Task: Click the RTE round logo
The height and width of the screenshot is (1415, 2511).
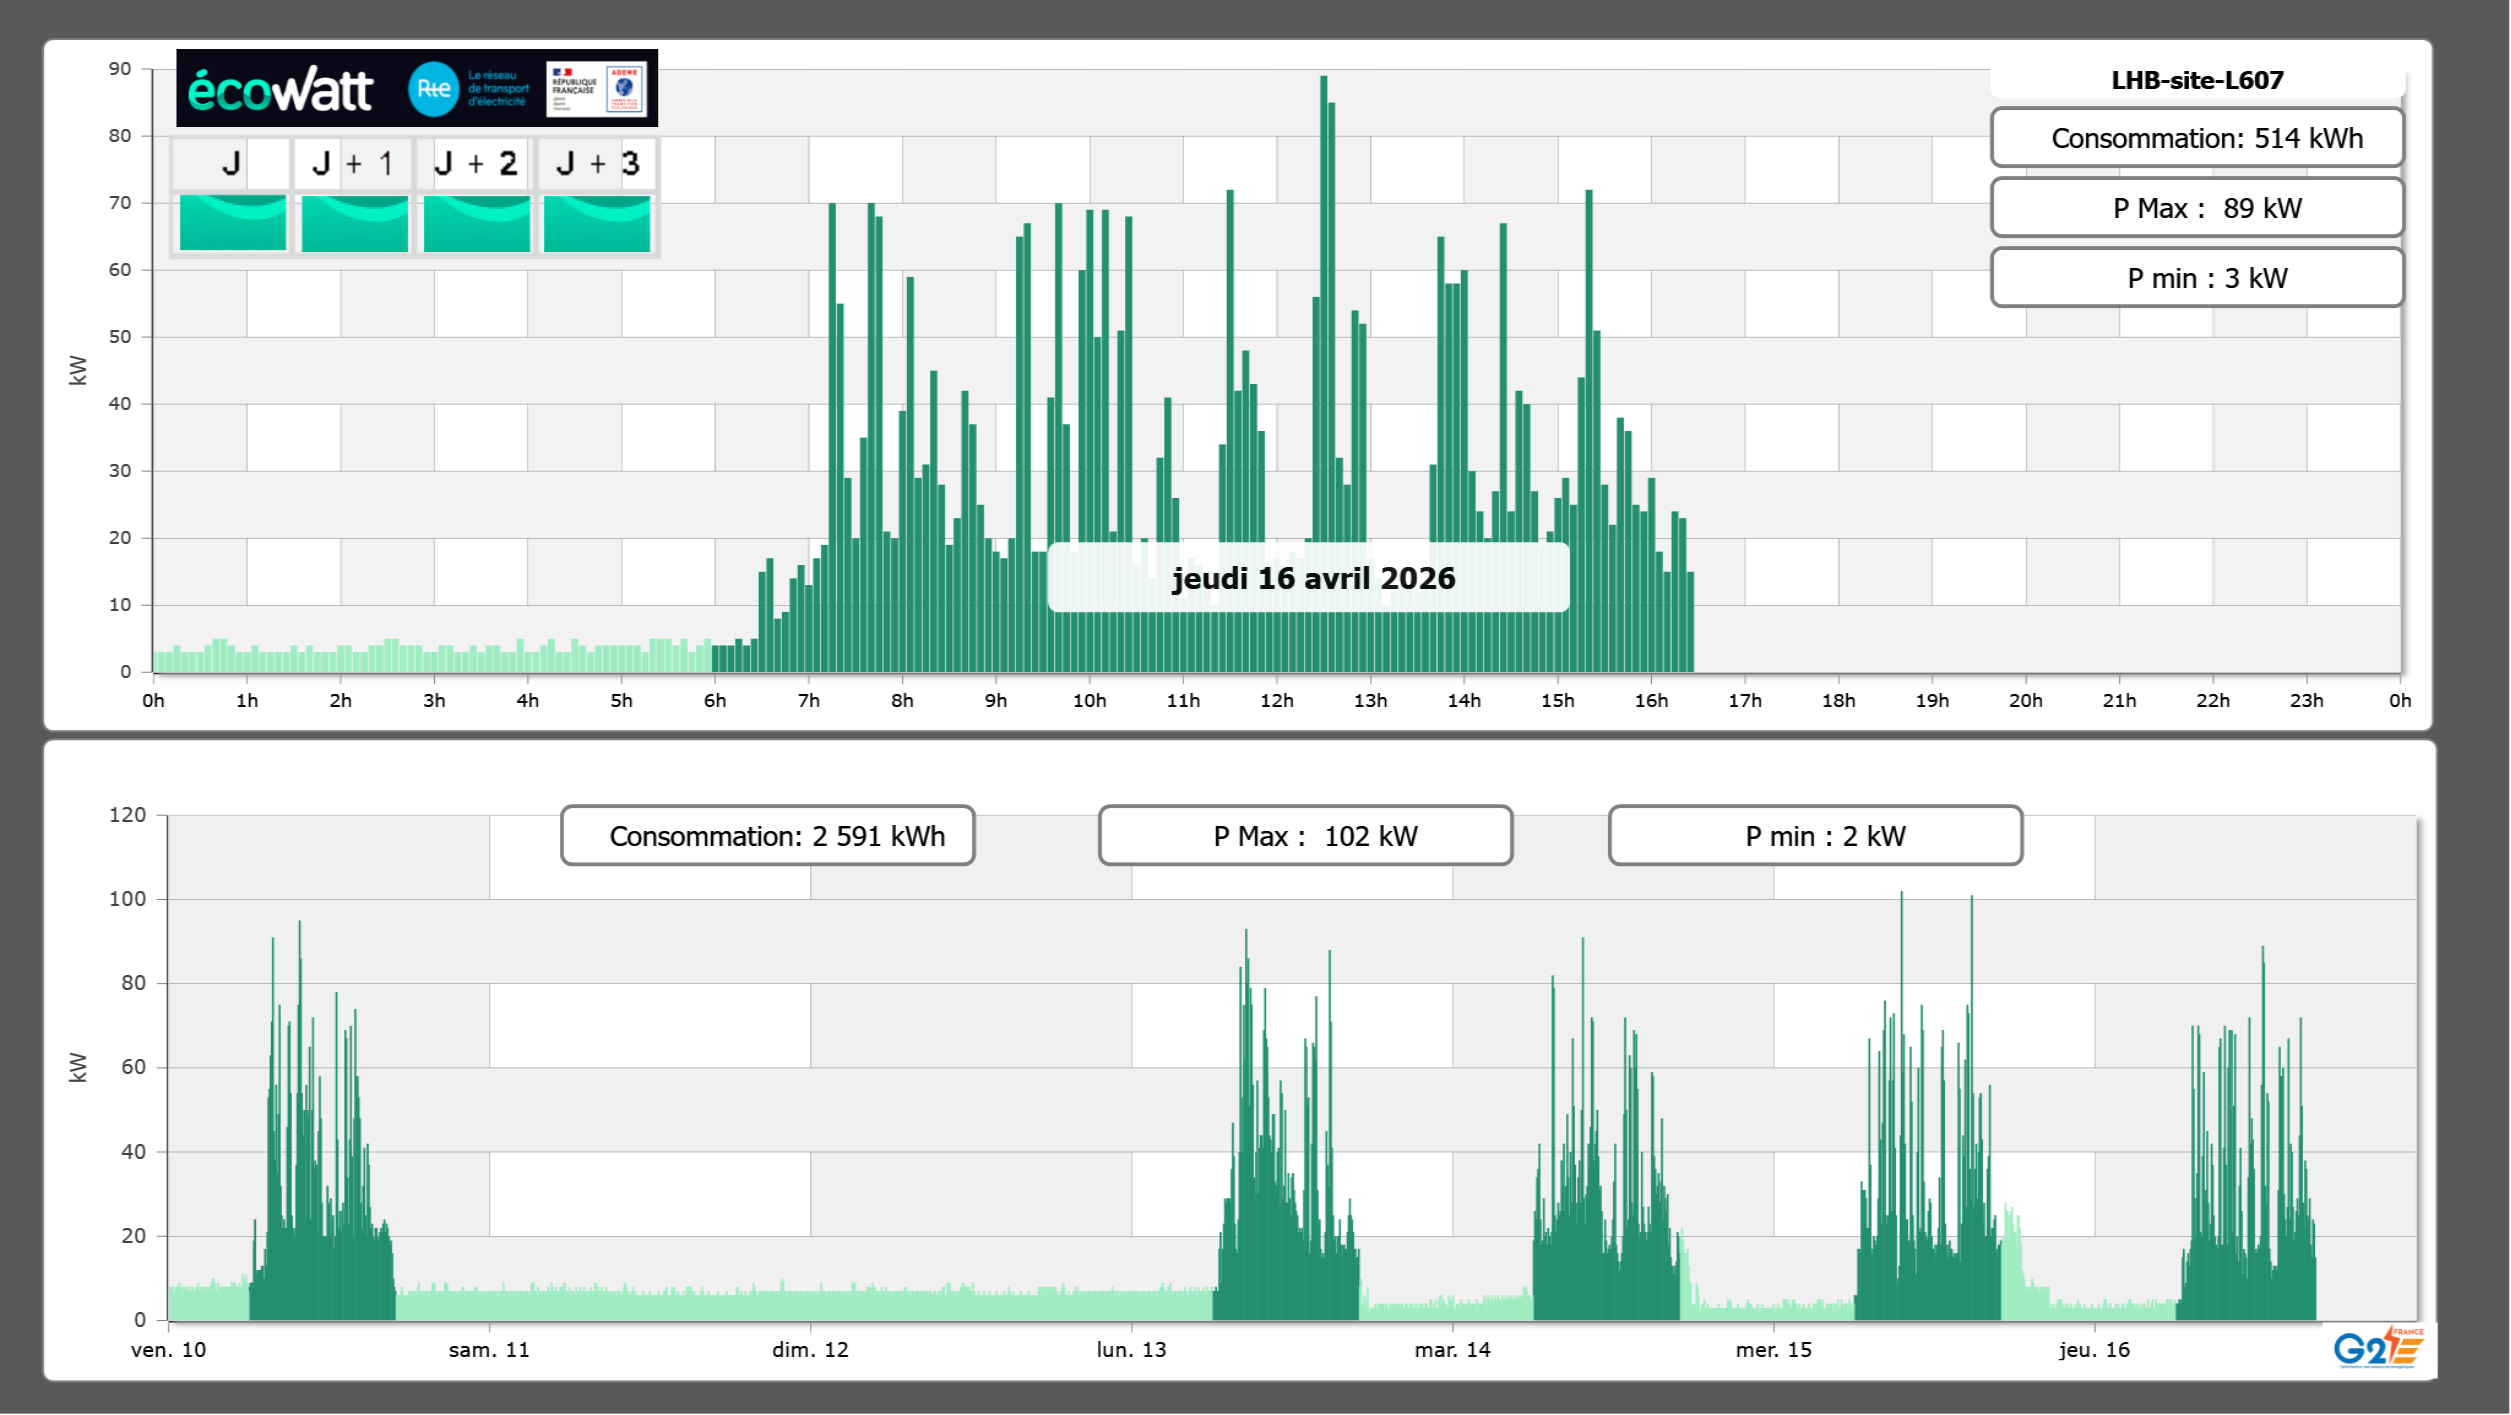Action: (x=433, y=89)
